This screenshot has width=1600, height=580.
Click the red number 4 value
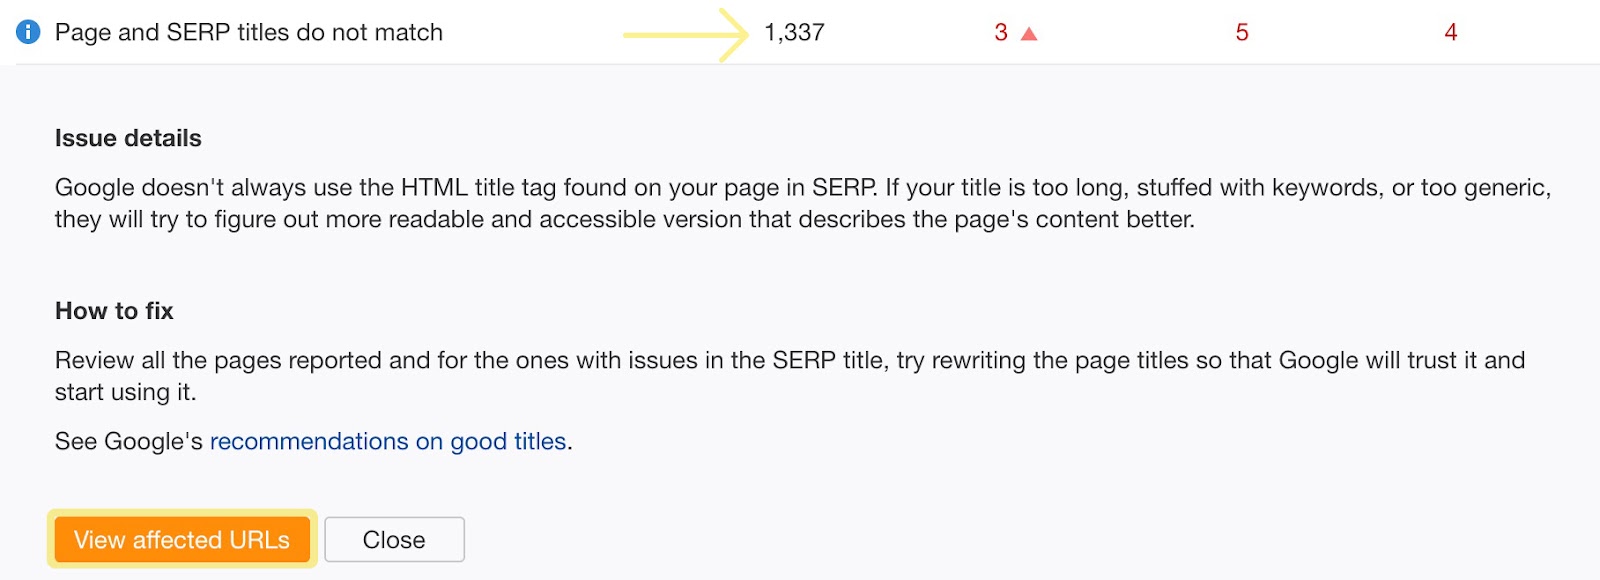pos(1450,33)
